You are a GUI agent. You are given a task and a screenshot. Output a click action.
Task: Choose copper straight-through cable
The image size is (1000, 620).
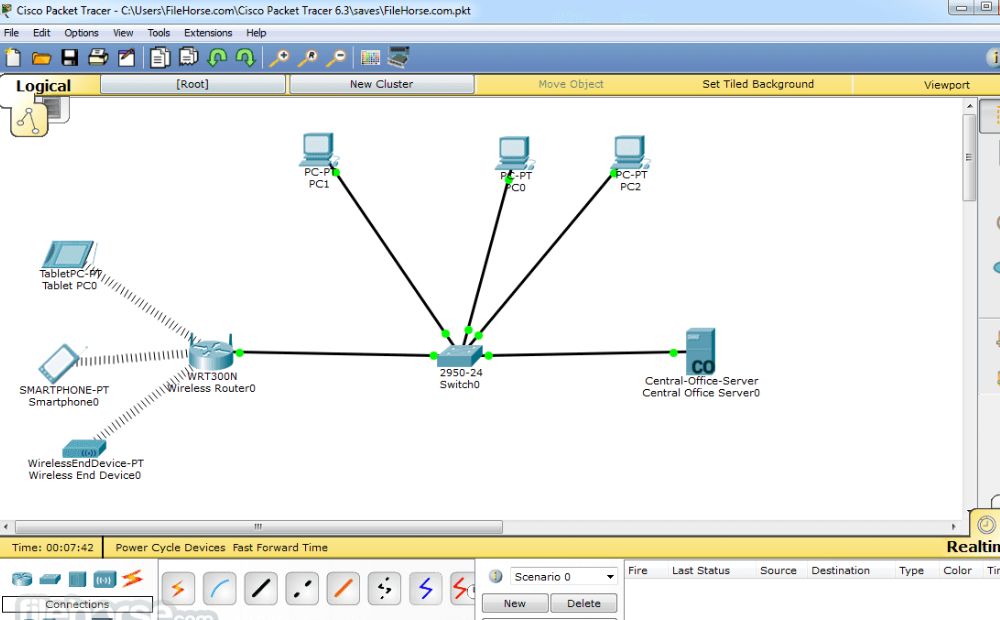[261, 588]
